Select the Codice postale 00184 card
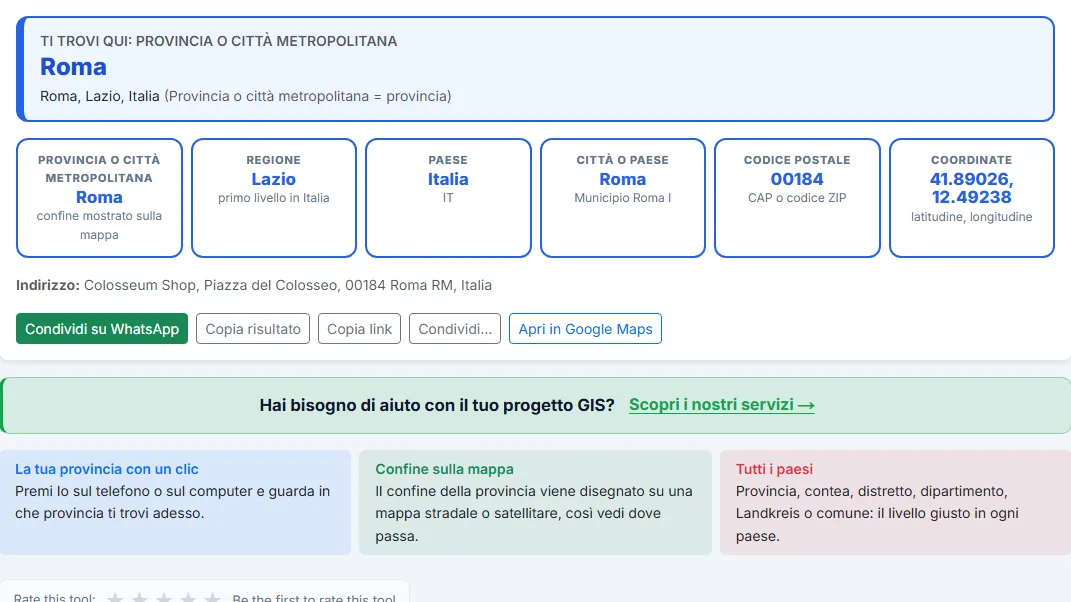1071x602 pixels. [797, 198]
